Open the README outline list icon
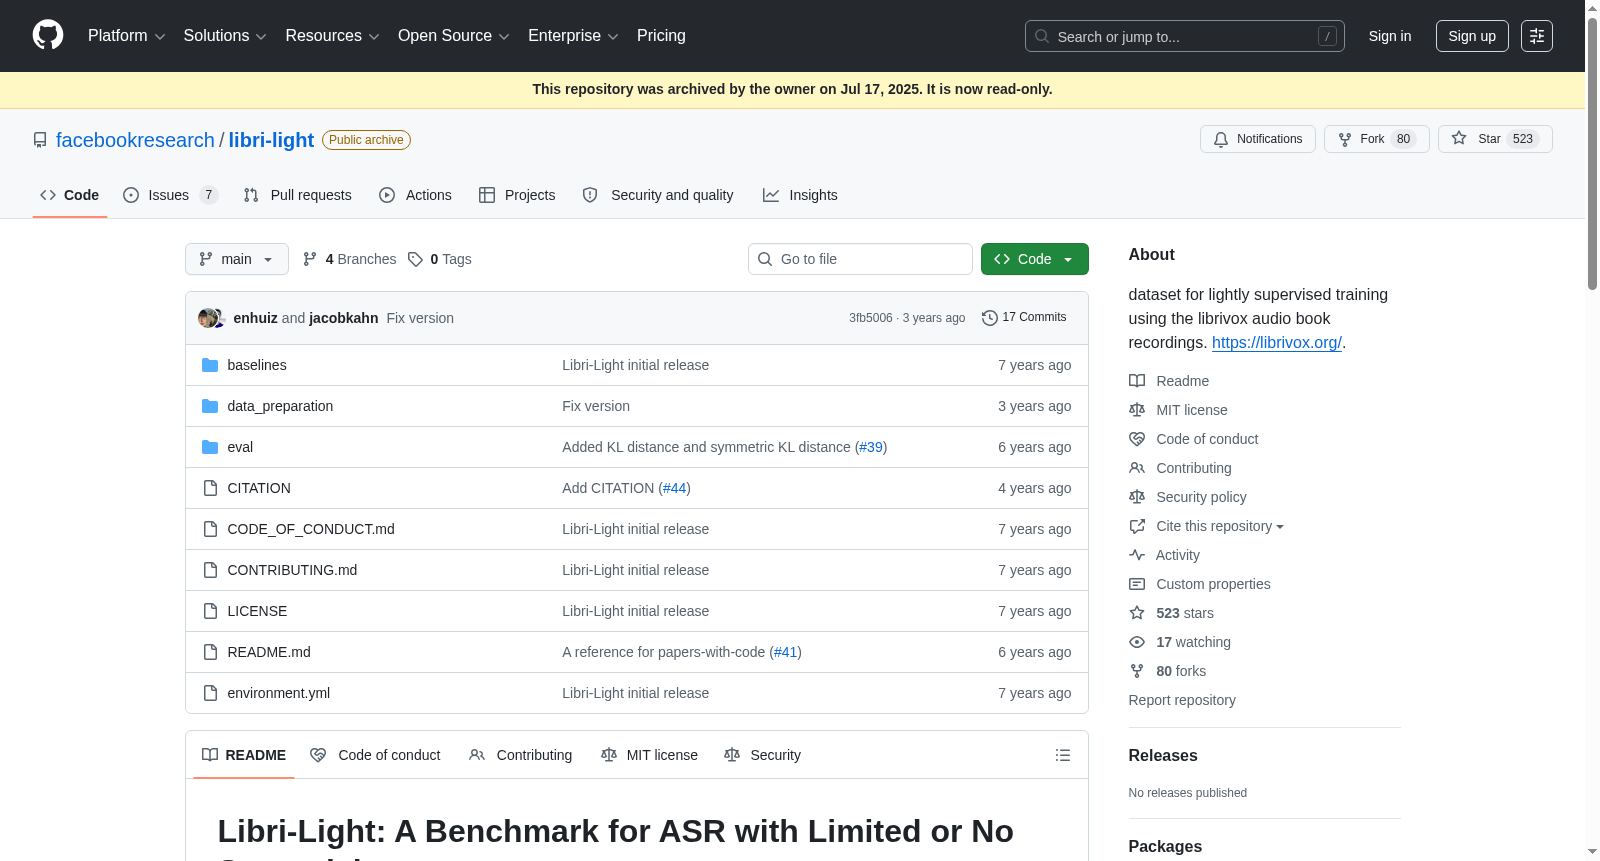 tap(1063, 755)
